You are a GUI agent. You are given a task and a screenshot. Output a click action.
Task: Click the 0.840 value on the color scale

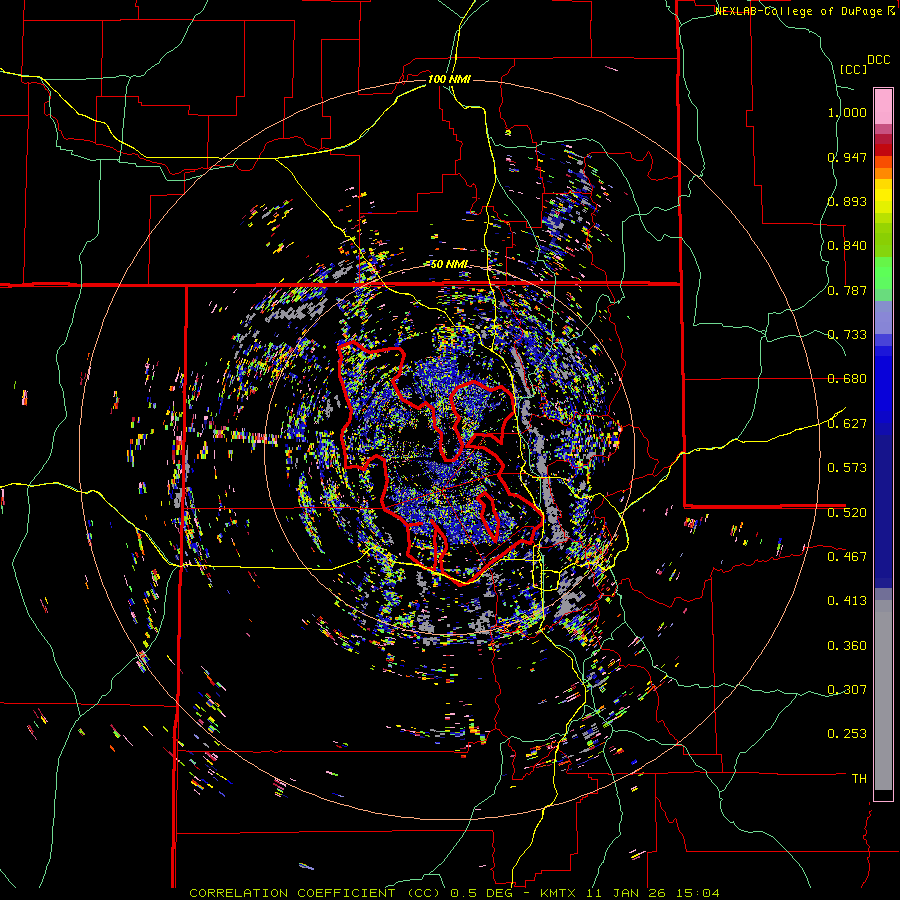point(847,246)
